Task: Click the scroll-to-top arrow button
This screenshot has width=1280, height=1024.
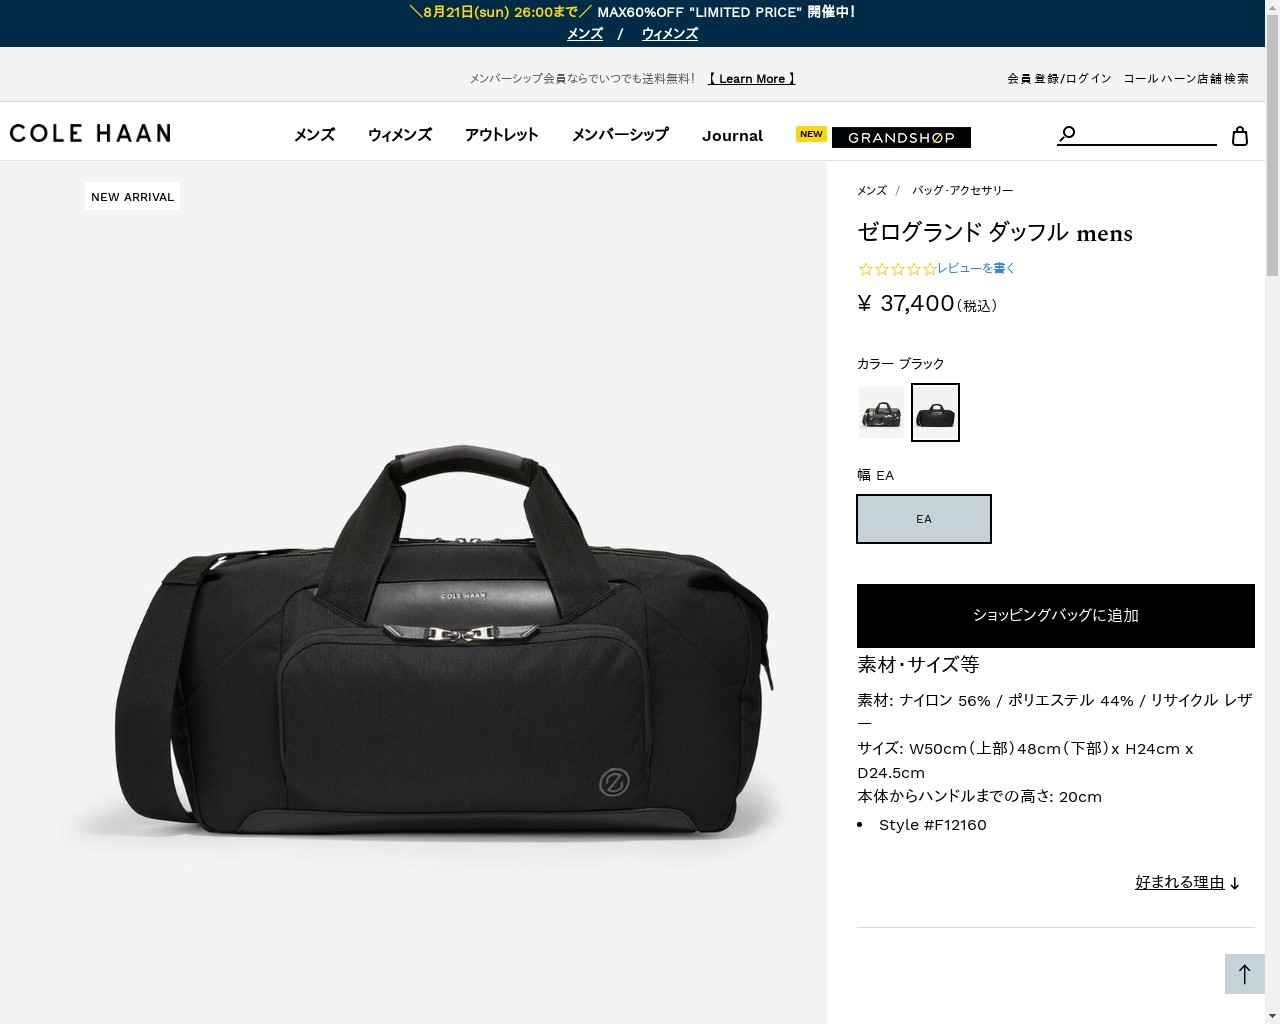Action: (1244, 974)
